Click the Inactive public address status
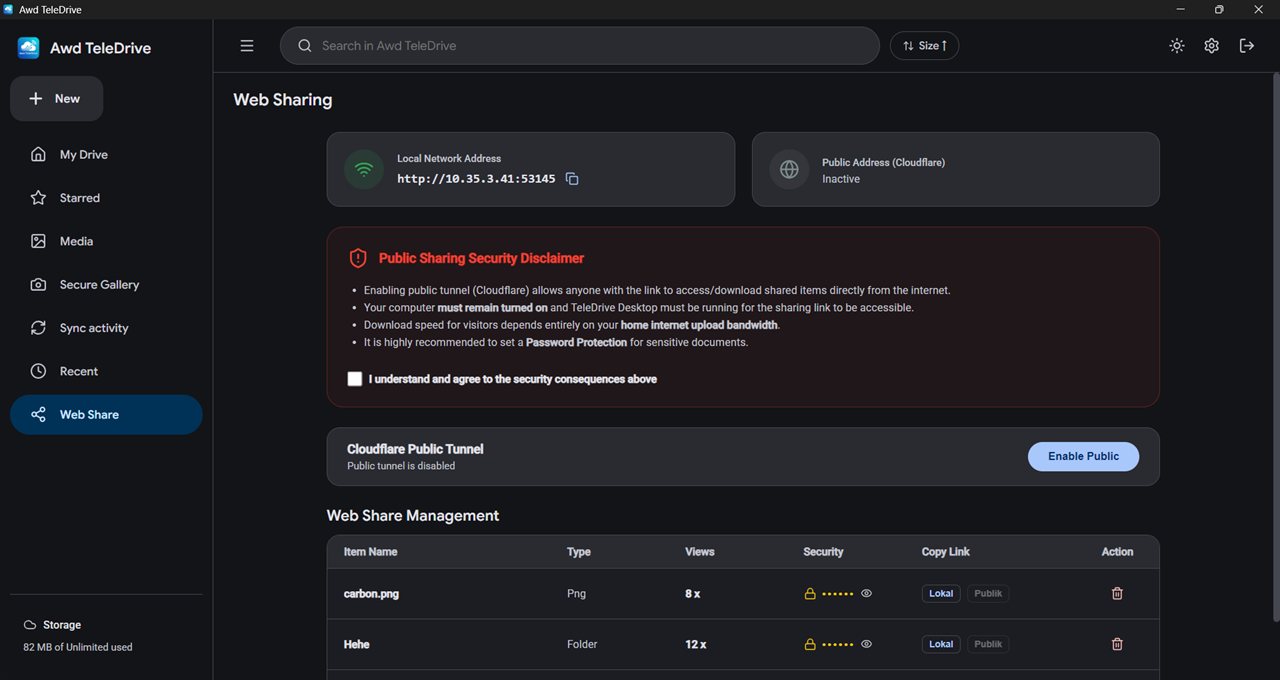1280x680 pixels. (x=841, y=179)
